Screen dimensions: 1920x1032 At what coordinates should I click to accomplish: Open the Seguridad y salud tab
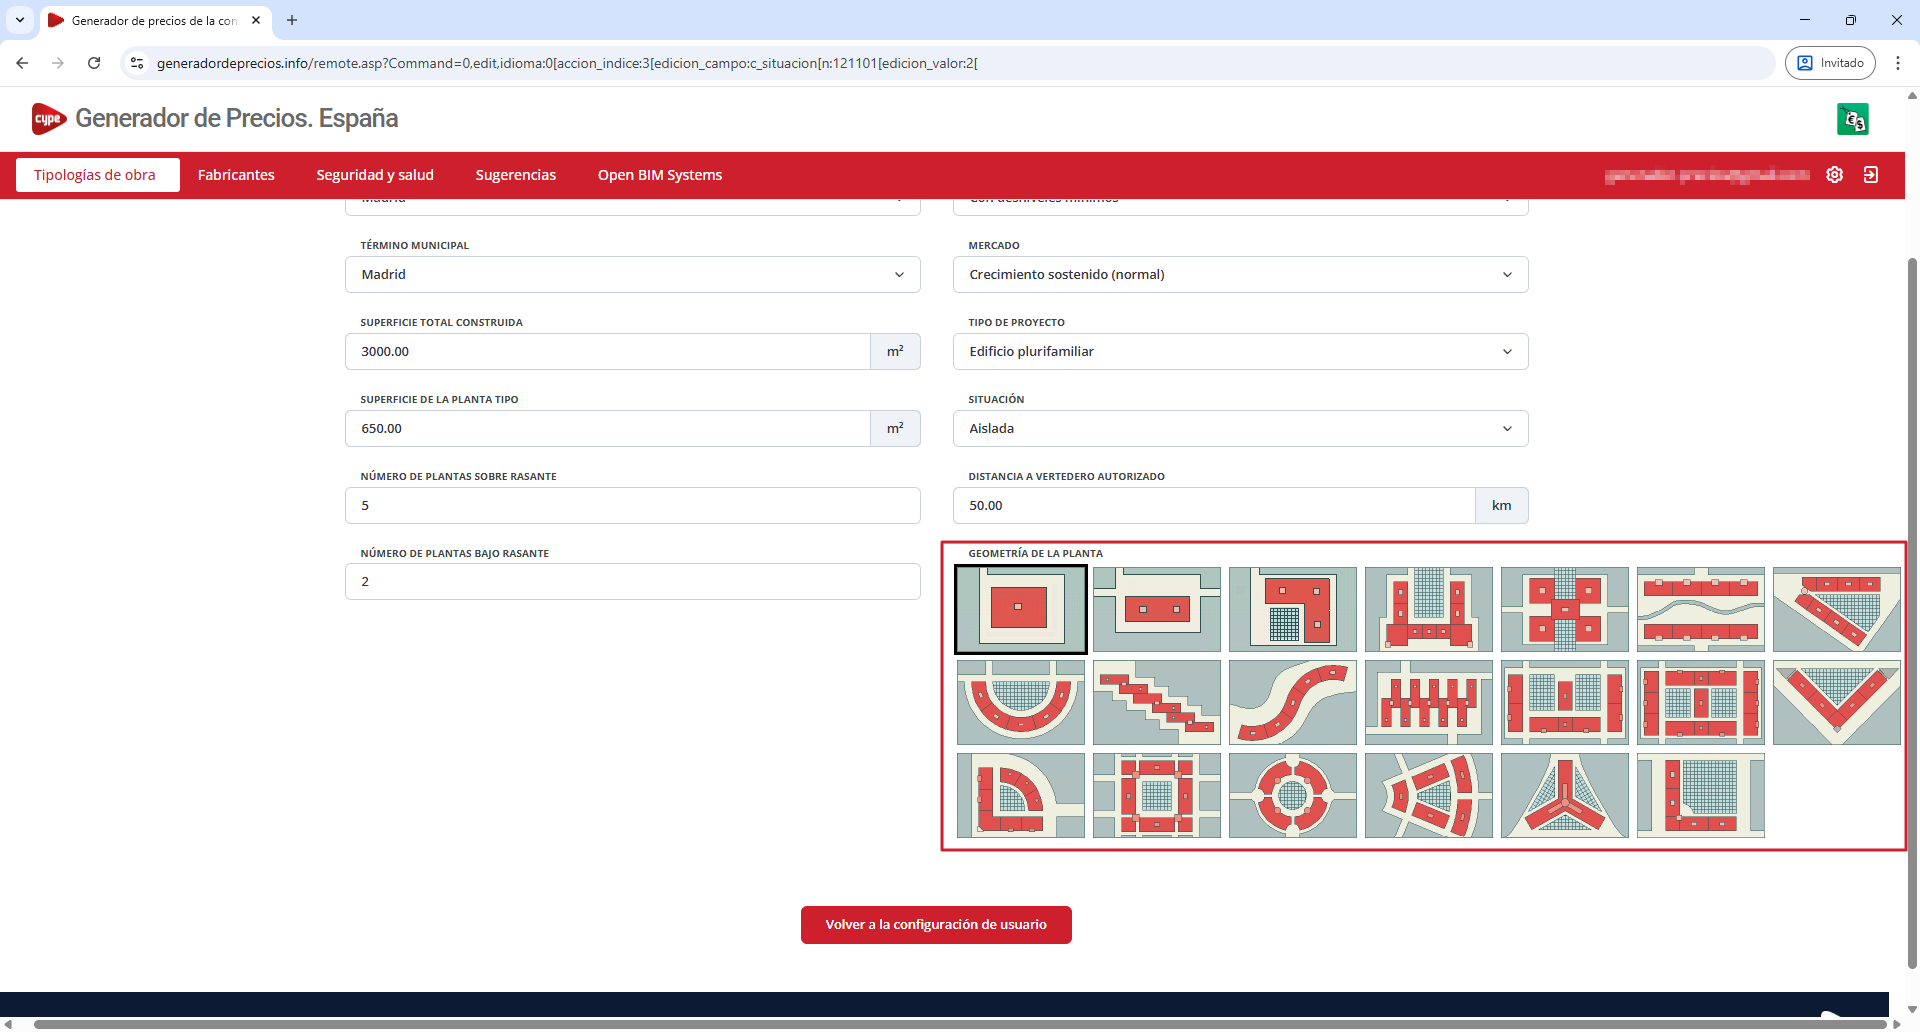point(375,175)
